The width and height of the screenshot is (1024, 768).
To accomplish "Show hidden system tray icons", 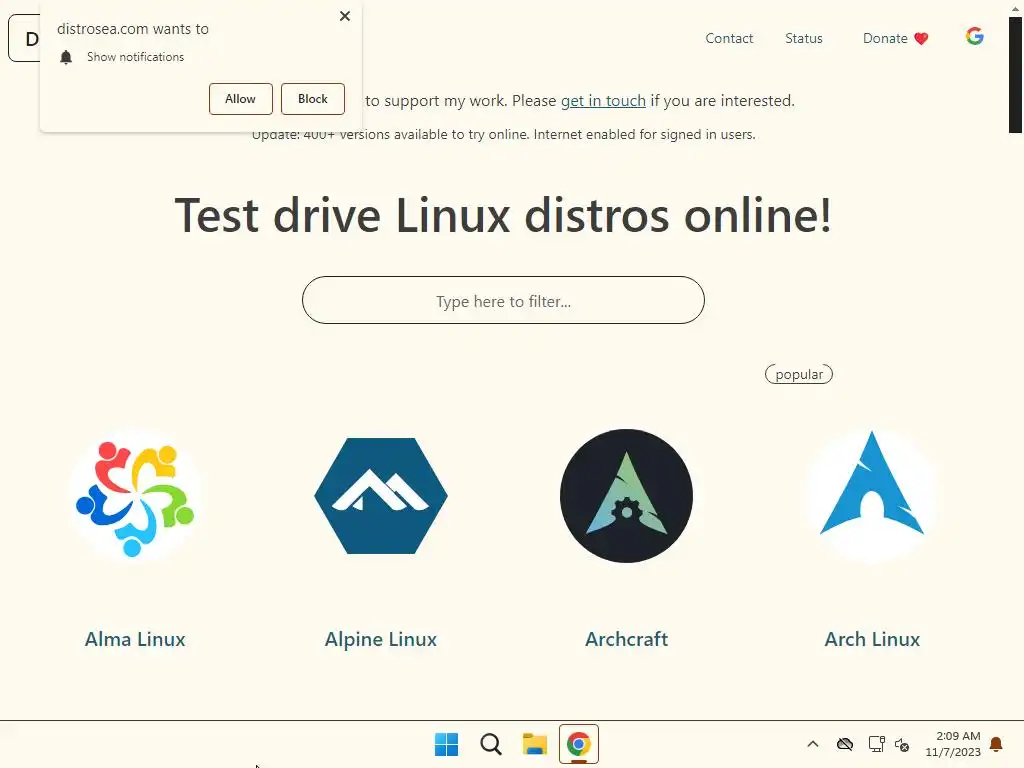I will (812, 744).
